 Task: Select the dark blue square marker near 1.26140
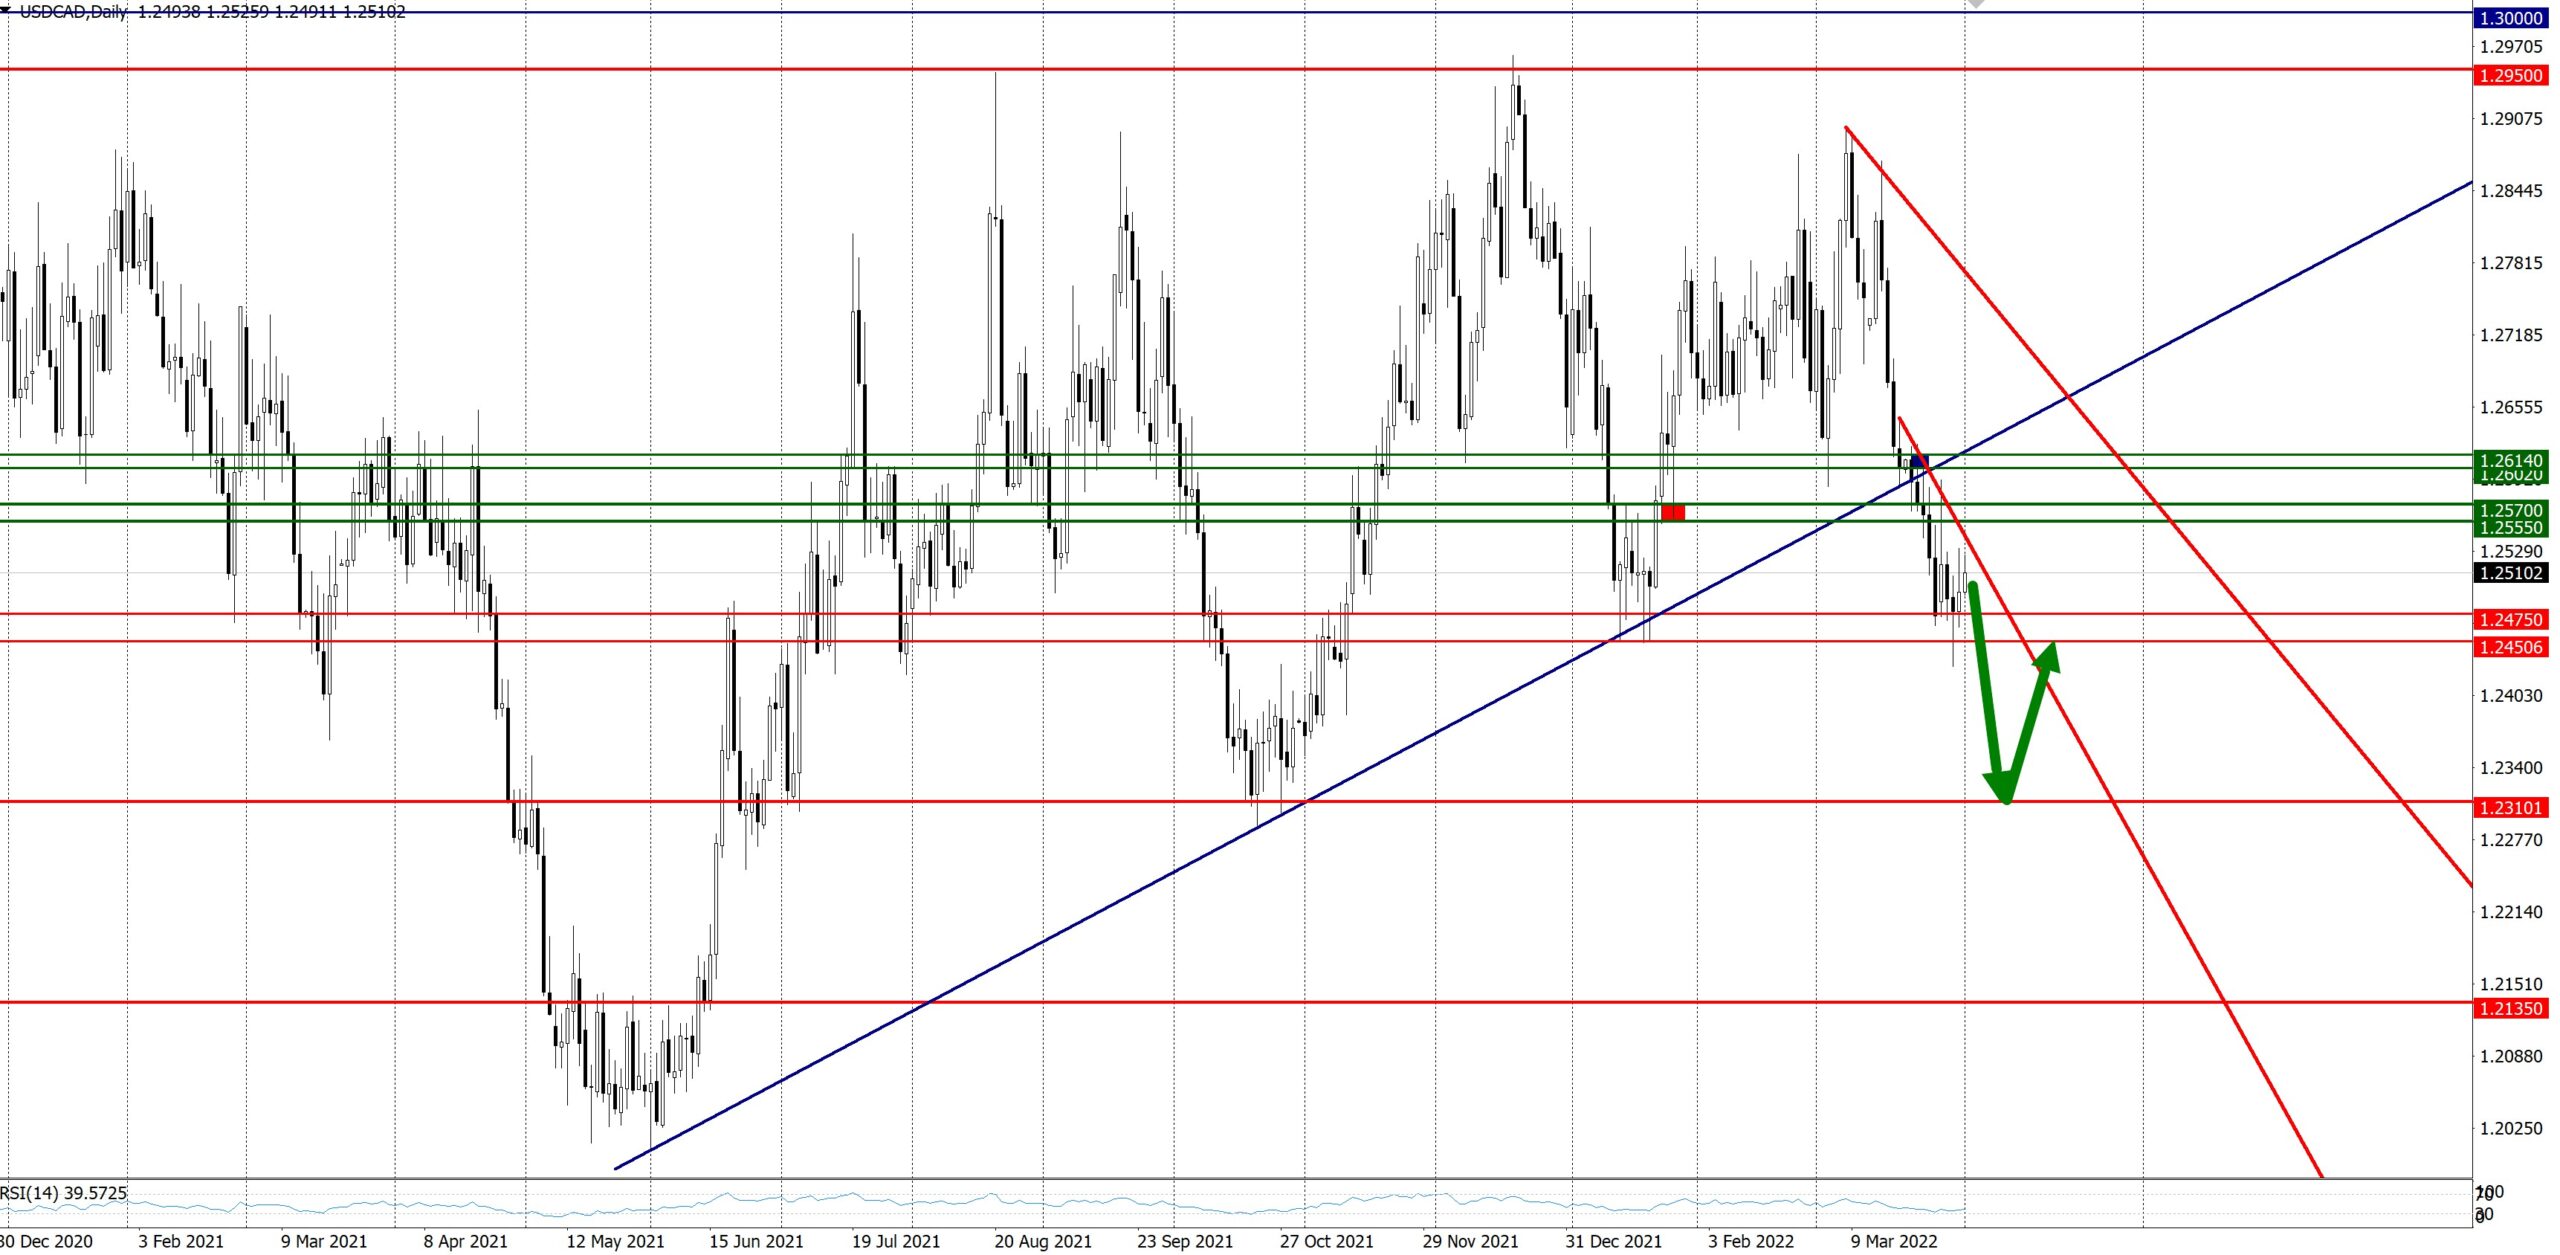[x=1918, y=462]
